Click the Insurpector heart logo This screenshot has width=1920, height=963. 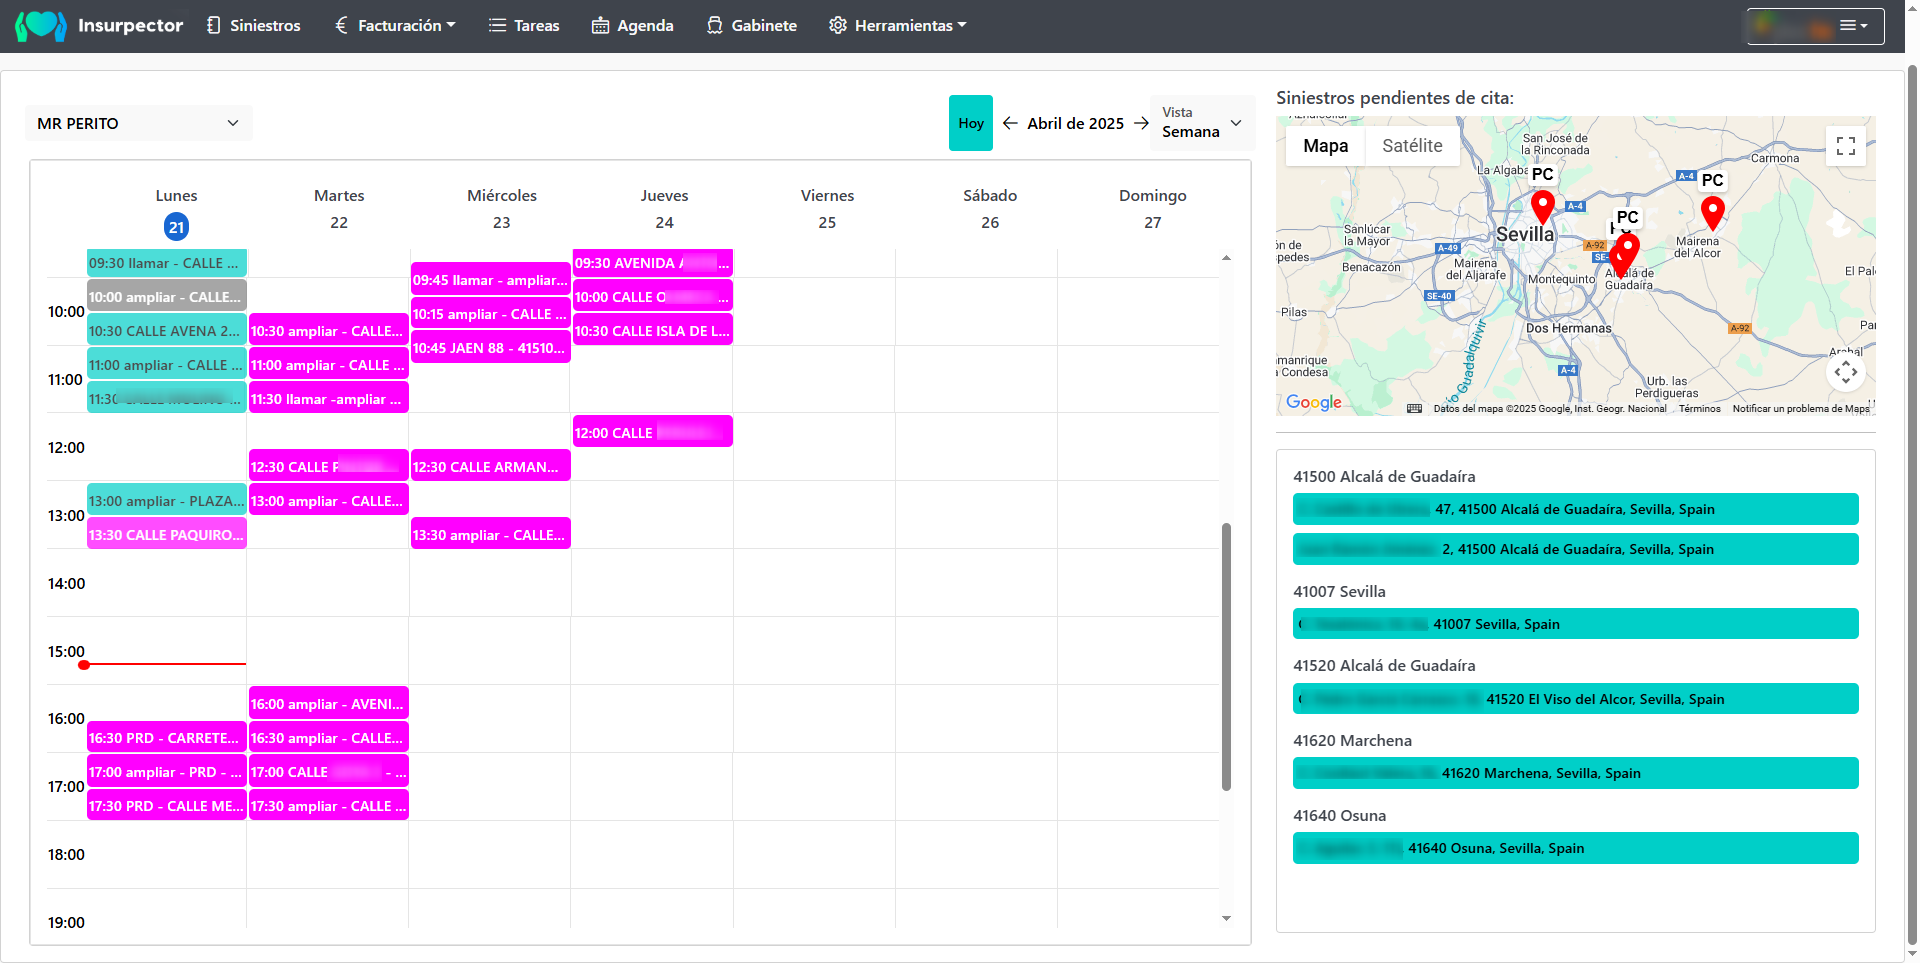[x=40, y=25]
